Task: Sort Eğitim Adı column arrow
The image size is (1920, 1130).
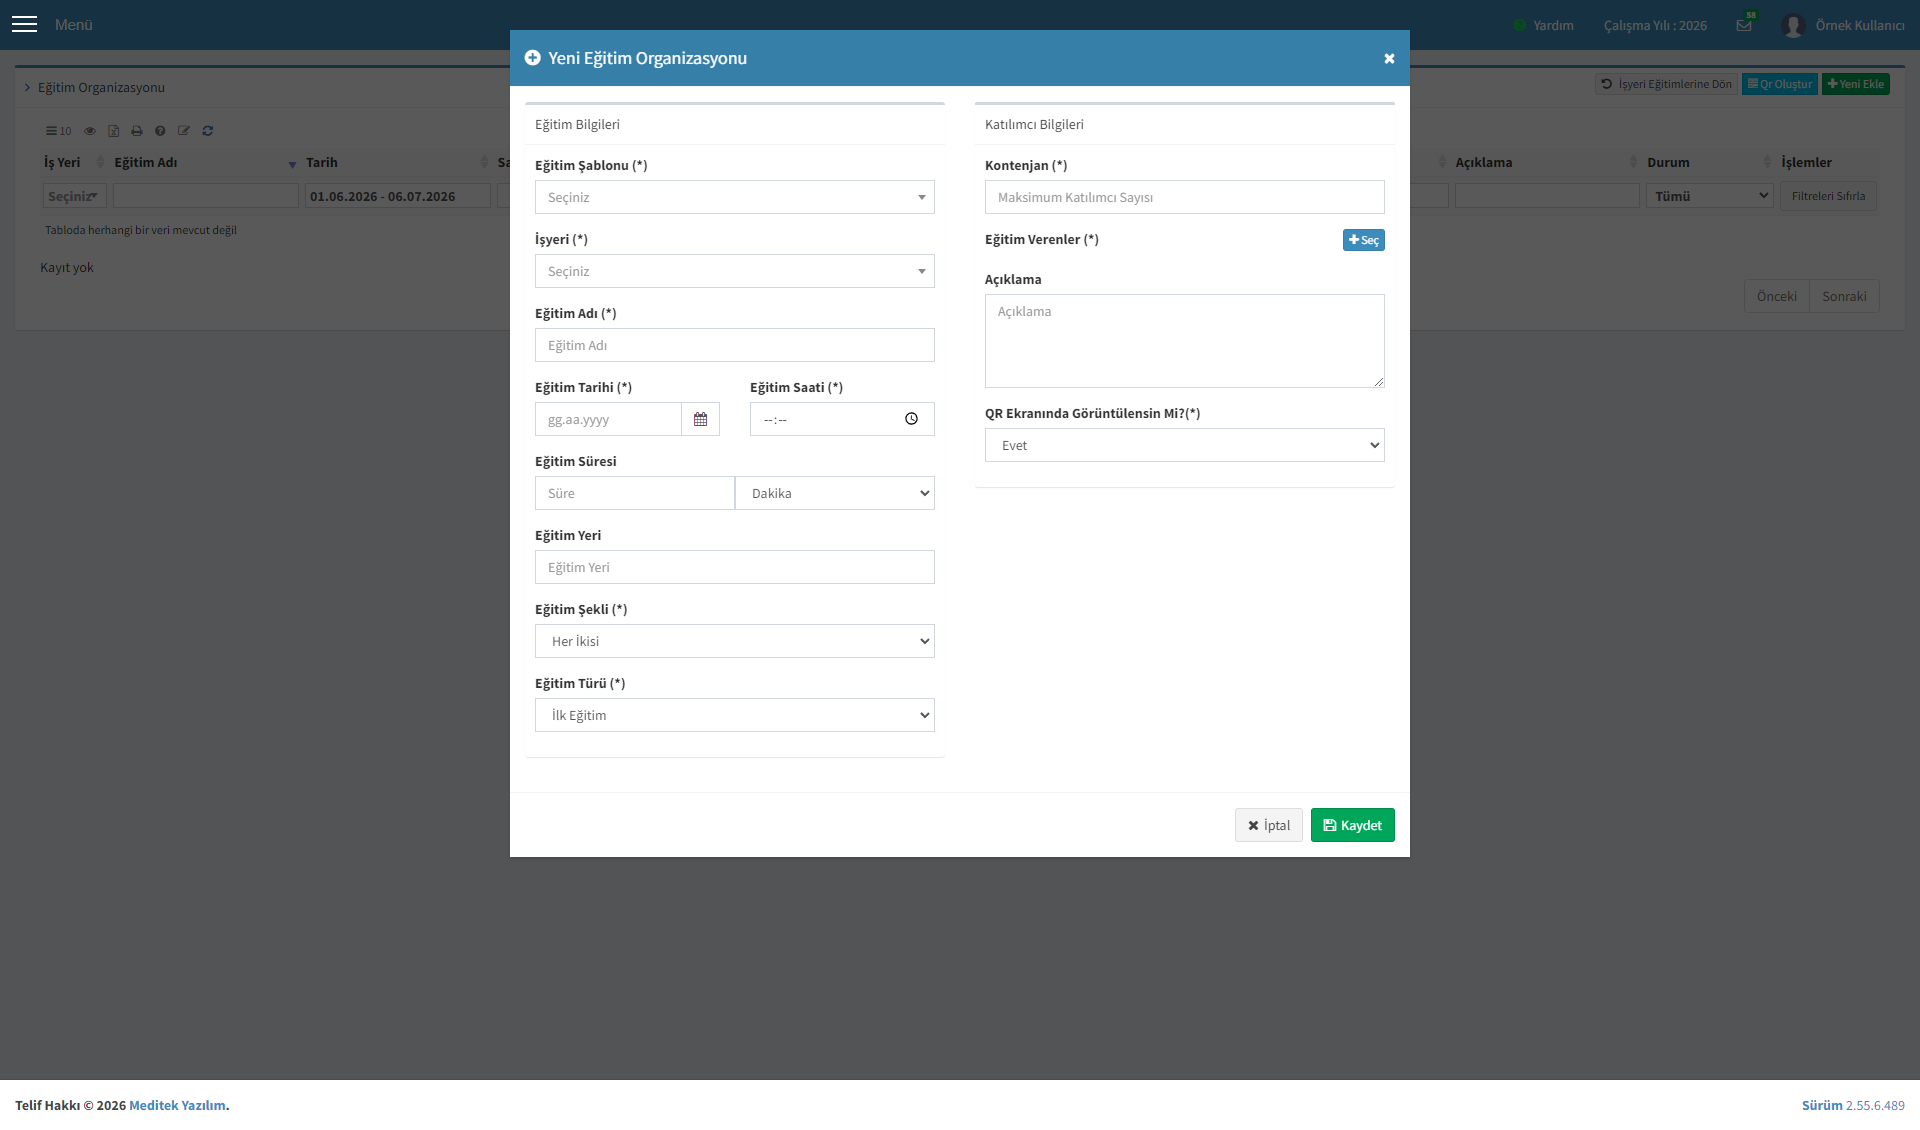Action: (292, 163)
